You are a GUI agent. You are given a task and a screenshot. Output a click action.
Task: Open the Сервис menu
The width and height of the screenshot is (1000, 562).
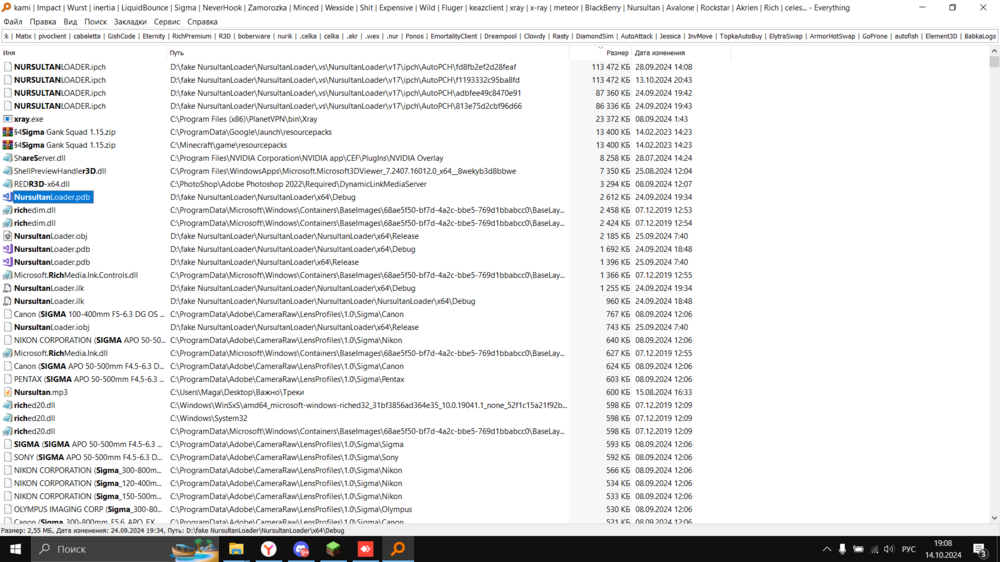pos(167,22)
